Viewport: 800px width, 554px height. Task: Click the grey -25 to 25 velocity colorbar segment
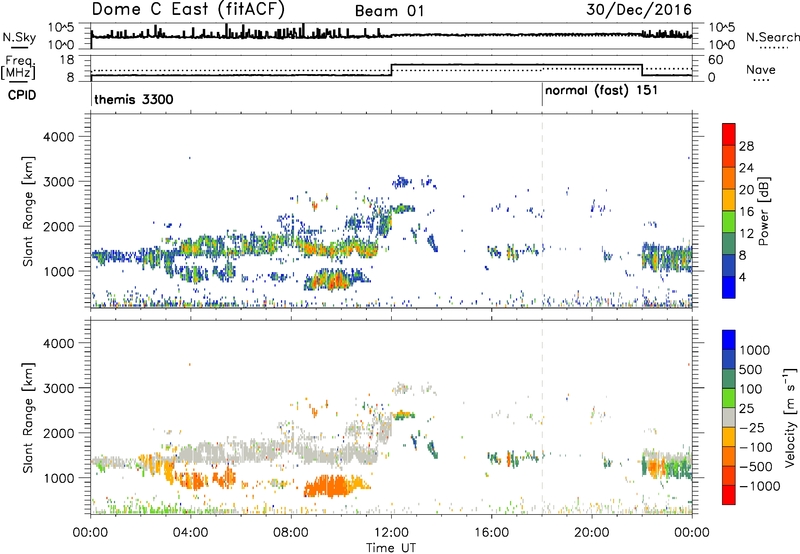[x=729, y=418]
